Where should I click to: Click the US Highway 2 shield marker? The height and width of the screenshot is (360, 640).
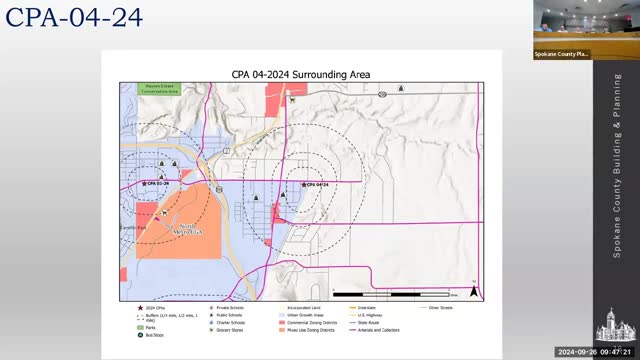(226, 151)
